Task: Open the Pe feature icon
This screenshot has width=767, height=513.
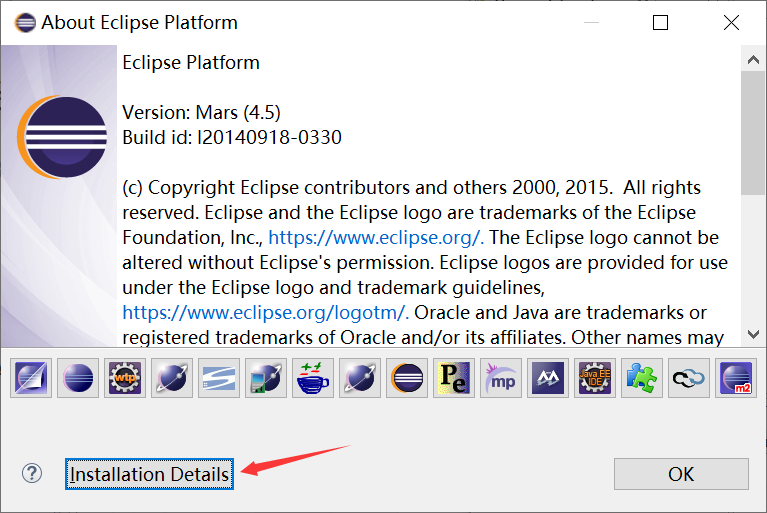Action: pyautogui.click(x=453, y=378)
